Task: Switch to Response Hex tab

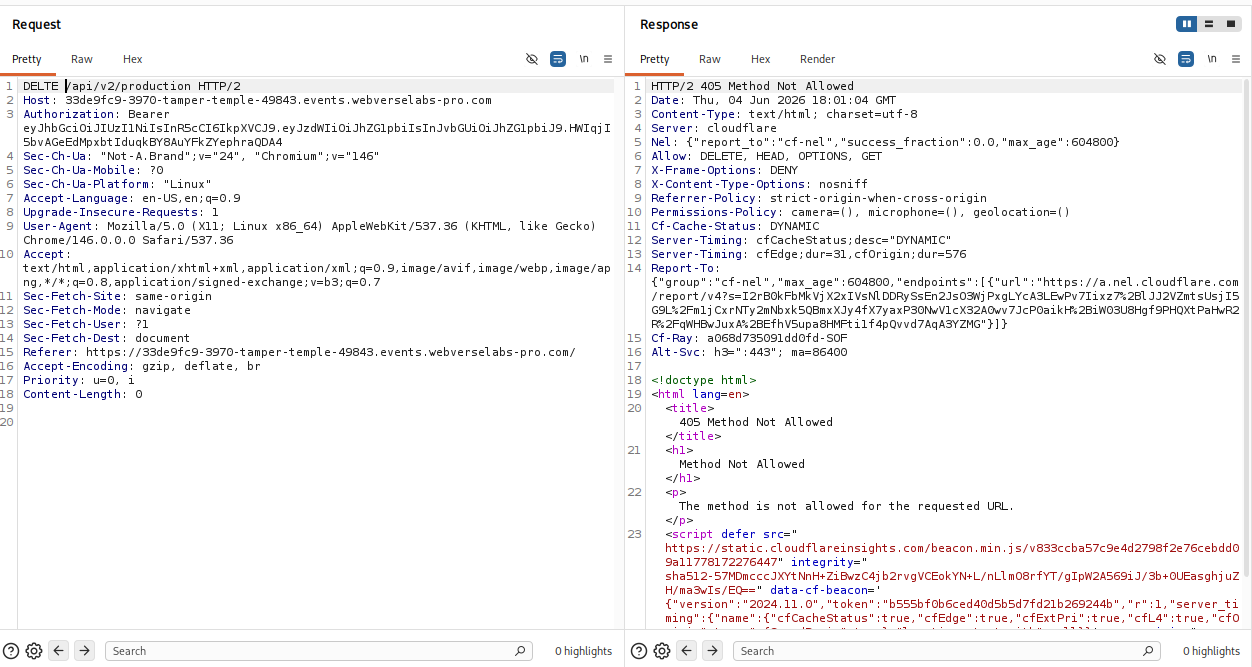Action: pyautogui.click(x=761, y=59)
